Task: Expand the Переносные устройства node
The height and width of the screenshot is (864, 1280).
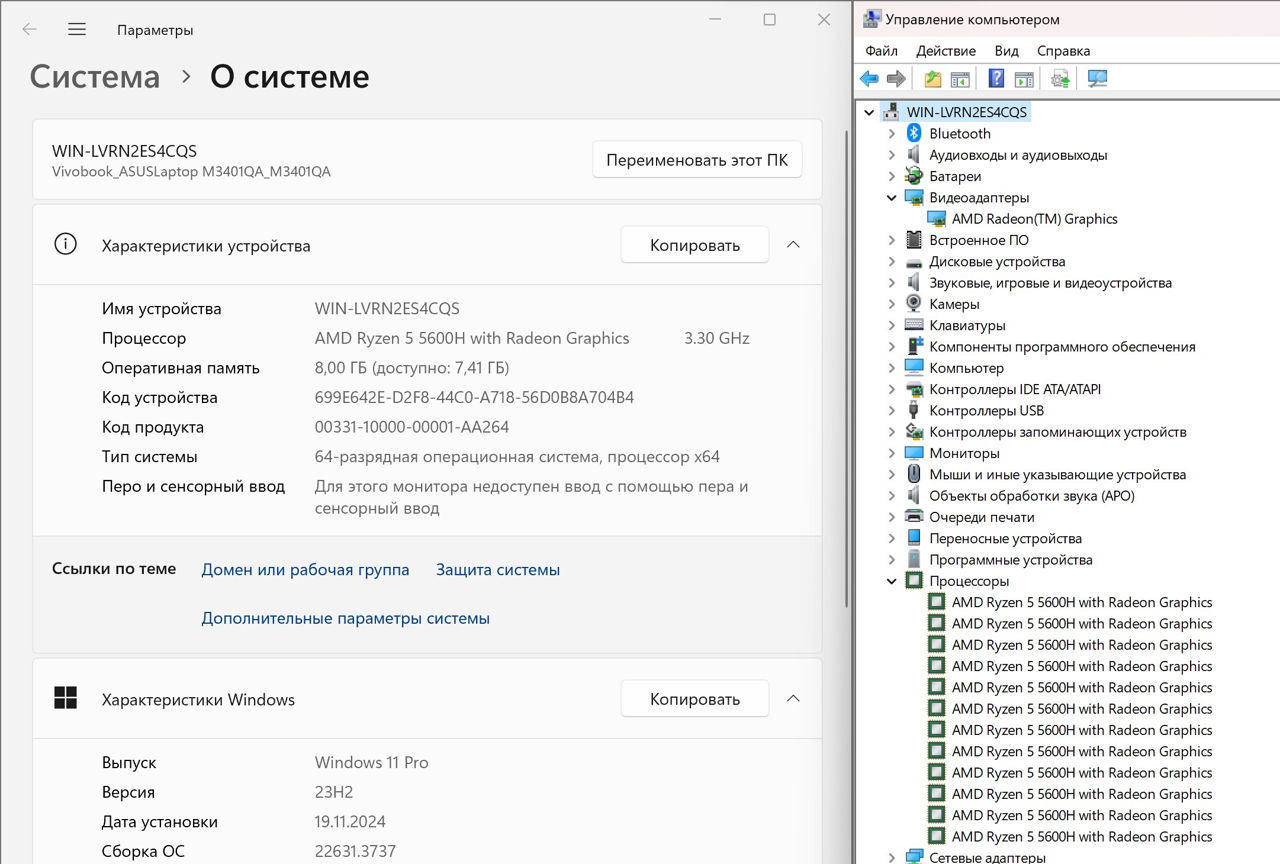Action: click(x=892, y=538)
